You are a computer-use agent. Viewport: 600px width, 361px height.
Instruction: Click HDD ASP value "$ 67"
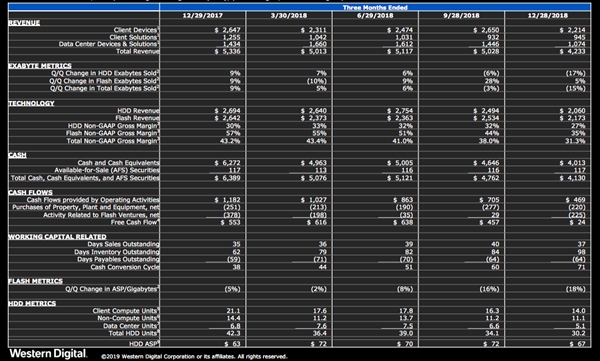[577, 344]
